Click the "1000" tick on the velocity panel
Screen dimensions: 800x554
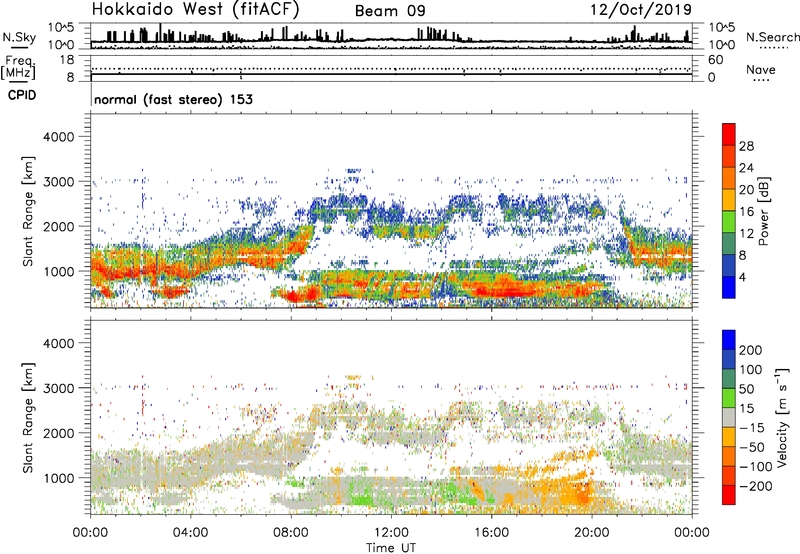[59, 478]
